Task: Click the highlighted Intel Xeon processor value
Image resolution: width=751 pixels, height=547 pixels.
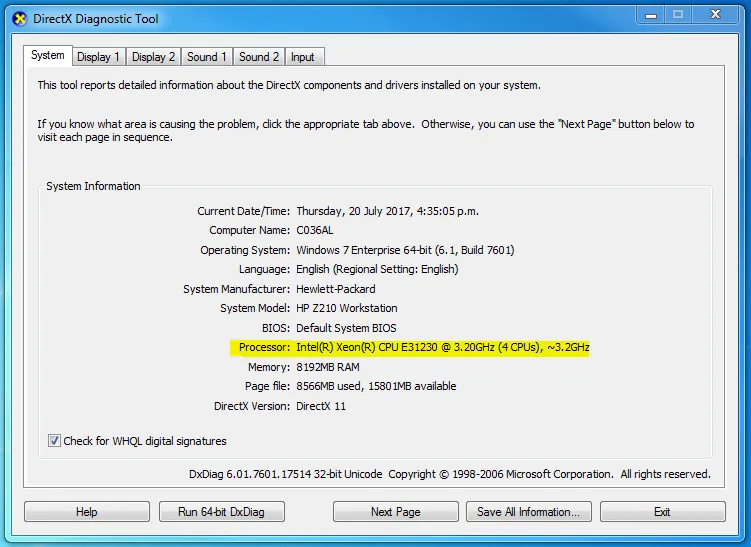Action: pyautogui.click(x=443, y=347)
